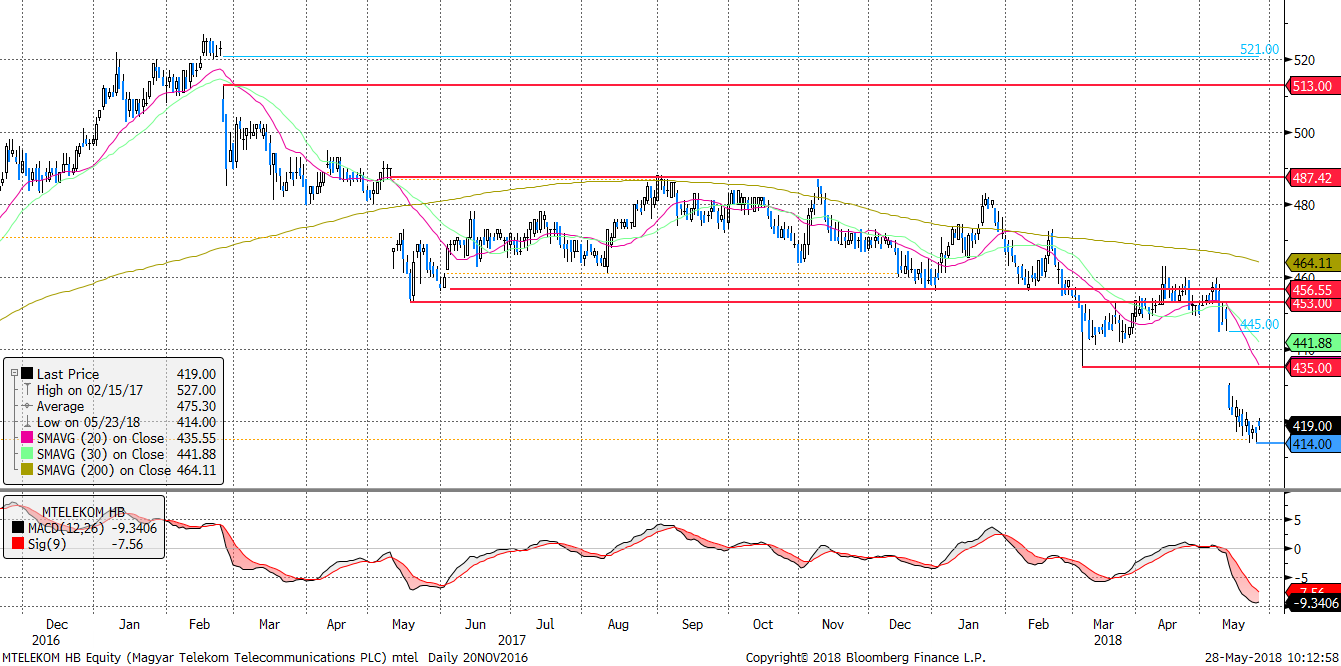Click the 28-May-2018 timestamp

tap(1273, 657)
